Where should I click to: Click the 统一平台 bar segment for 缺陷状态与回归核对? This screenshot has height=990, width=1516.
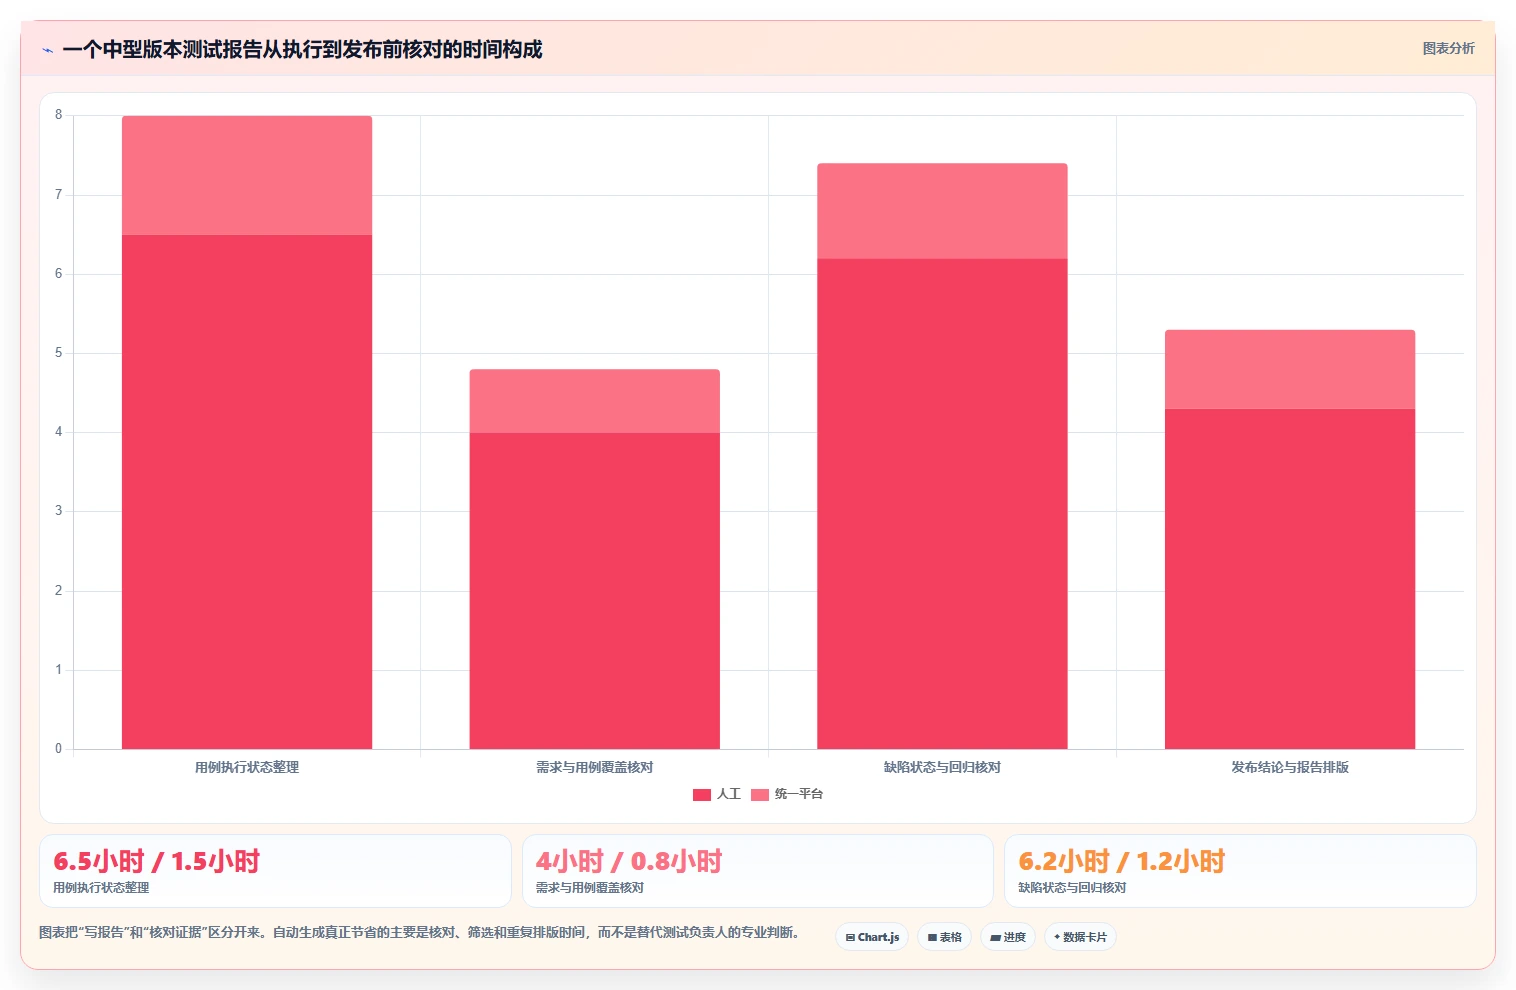coord(942,211)
